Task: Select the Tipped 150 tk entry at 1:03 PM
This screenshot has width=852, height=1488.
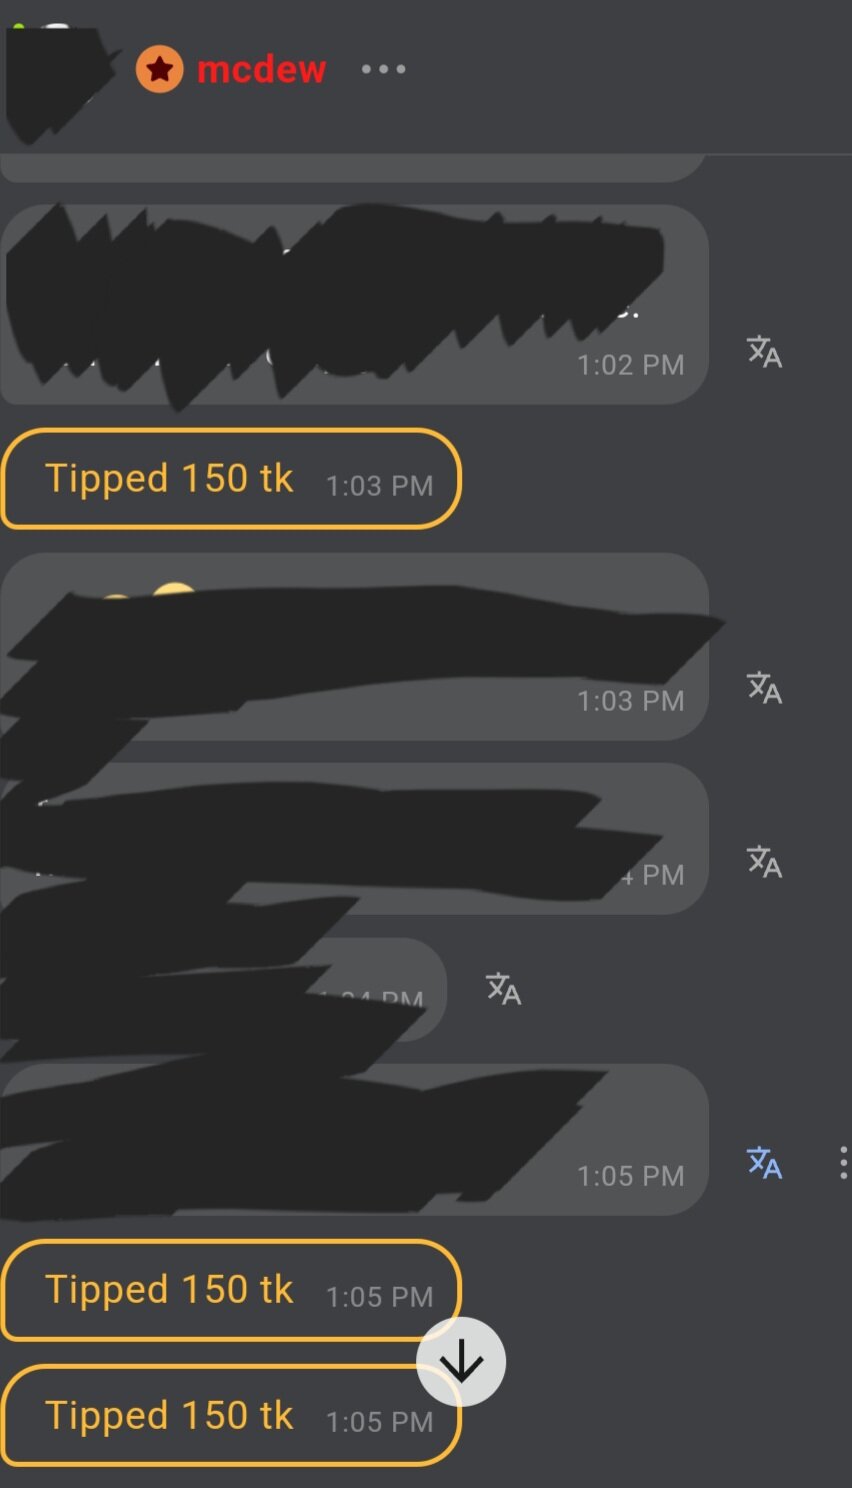Action: click(x=231, y=479)
